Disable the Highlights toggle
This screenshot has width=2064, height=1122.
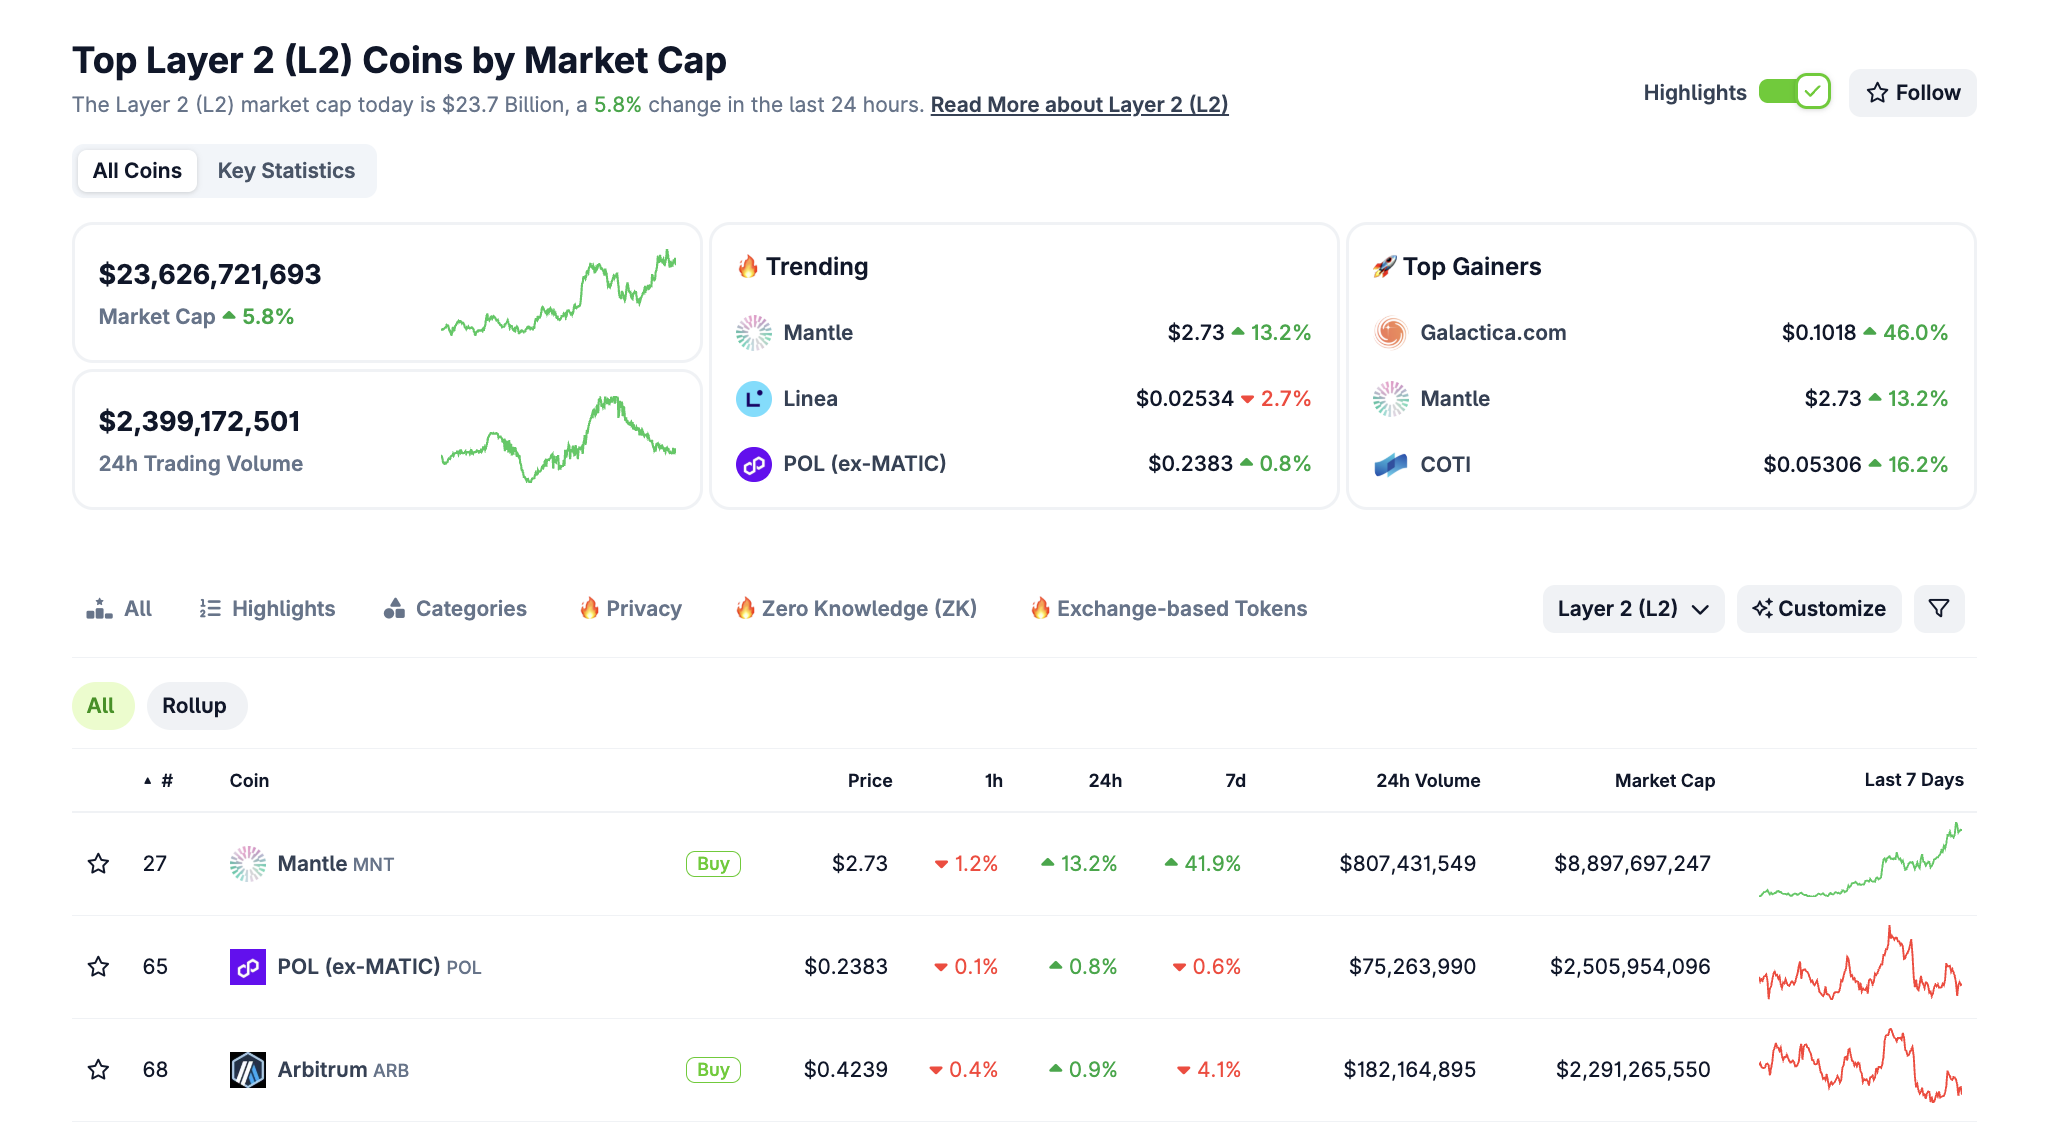tap(1795, 91)
